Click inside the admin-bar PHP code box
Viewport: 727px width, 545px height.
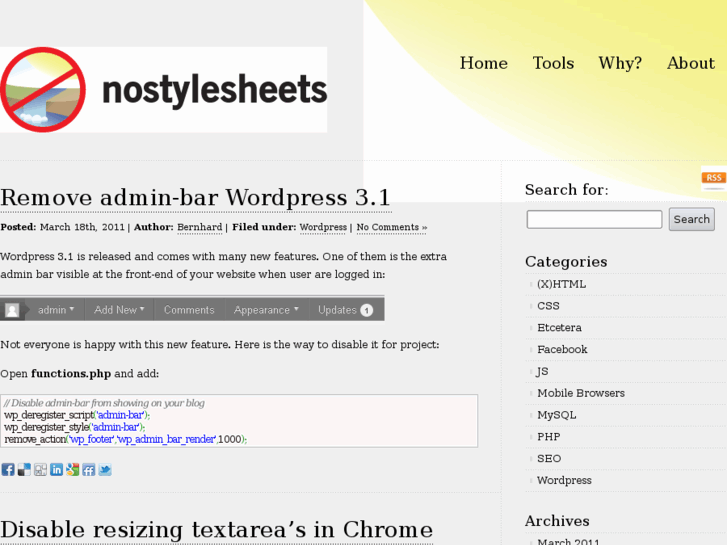pos(239,421)
